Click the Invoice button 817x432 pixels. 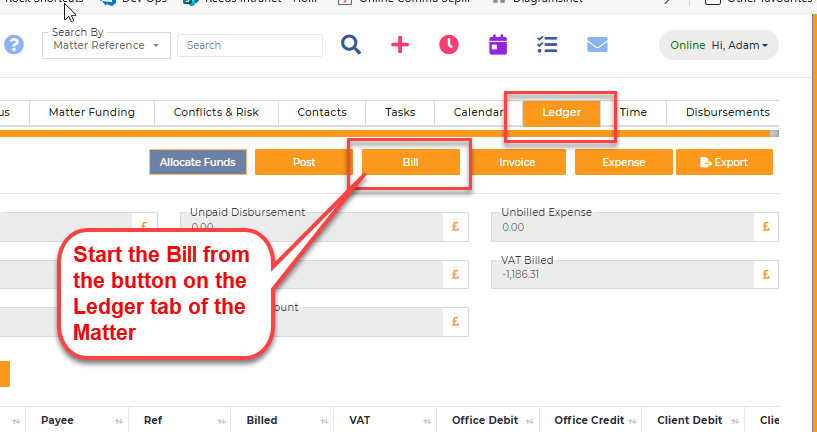click(517, 162)
